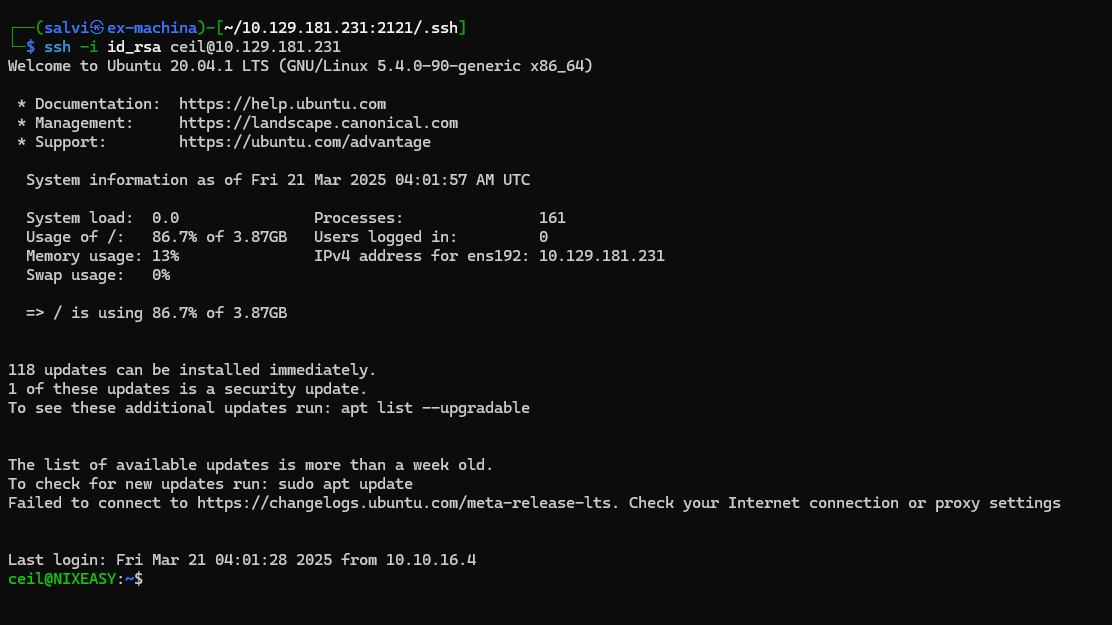1112x625 pixels.
Task: Click the Welcome to Ubuntu 20.04.1 banner
Action: (300, 66)
